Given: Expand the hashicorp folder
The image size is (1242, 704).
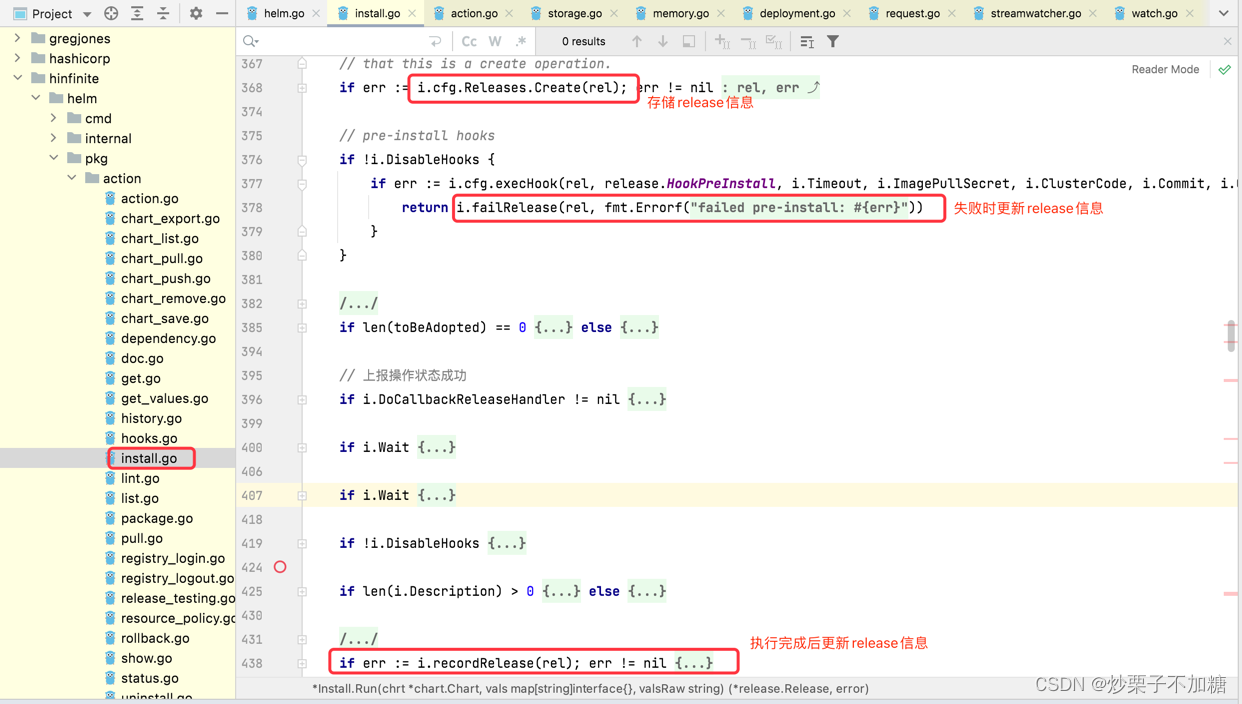Looking at the screenshot, I should click(x=17, y=58).
